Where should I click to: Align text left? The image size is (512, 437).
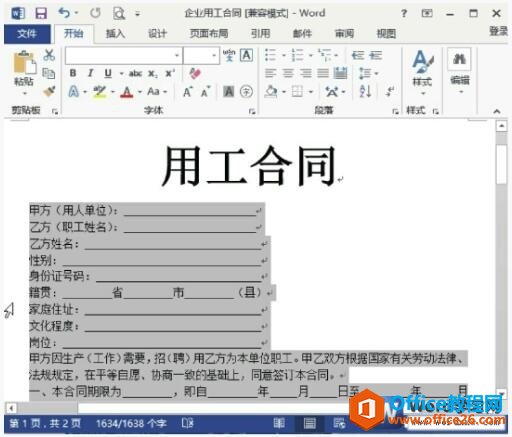pos(271,73)
